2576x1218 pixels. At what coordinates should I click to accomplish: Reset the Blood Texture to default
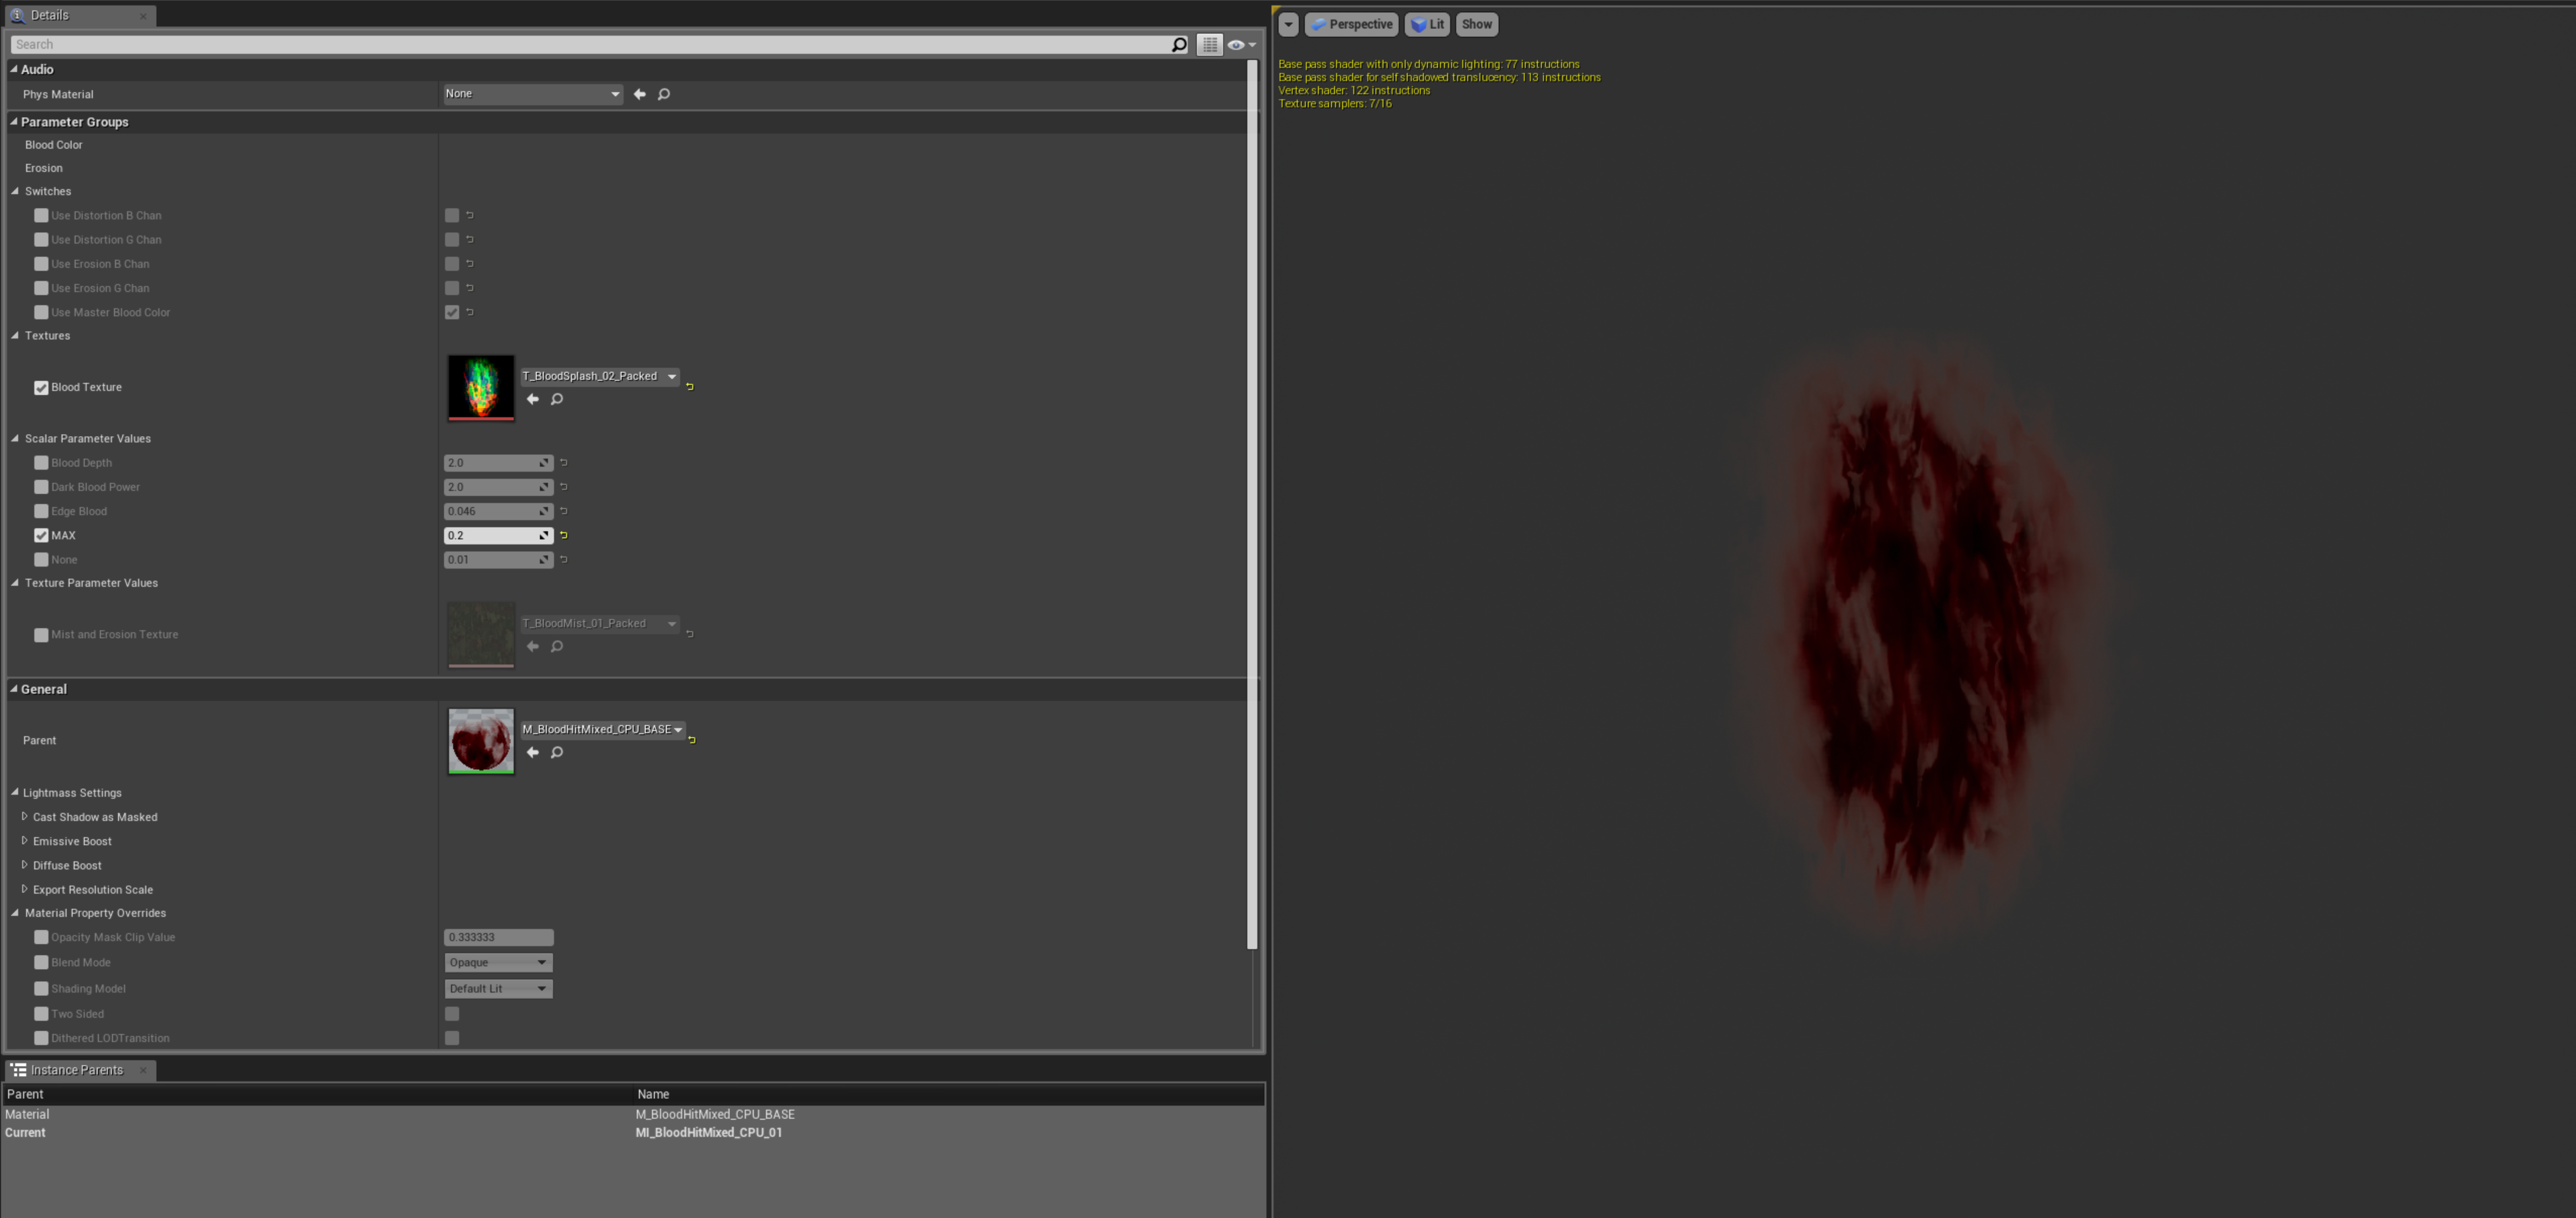[x=690, y=386]
